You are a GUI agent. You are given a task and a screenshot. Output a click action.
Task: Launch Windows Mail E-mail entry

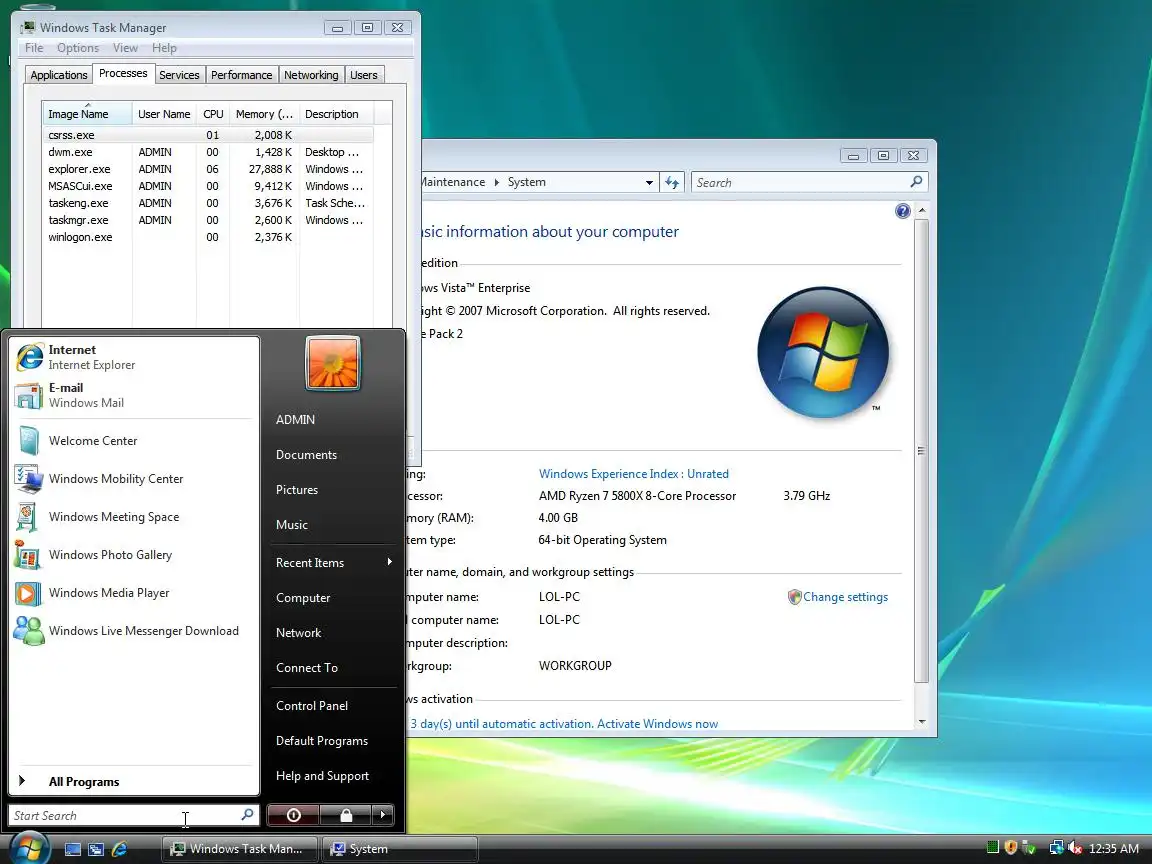(x=136, y=395)
